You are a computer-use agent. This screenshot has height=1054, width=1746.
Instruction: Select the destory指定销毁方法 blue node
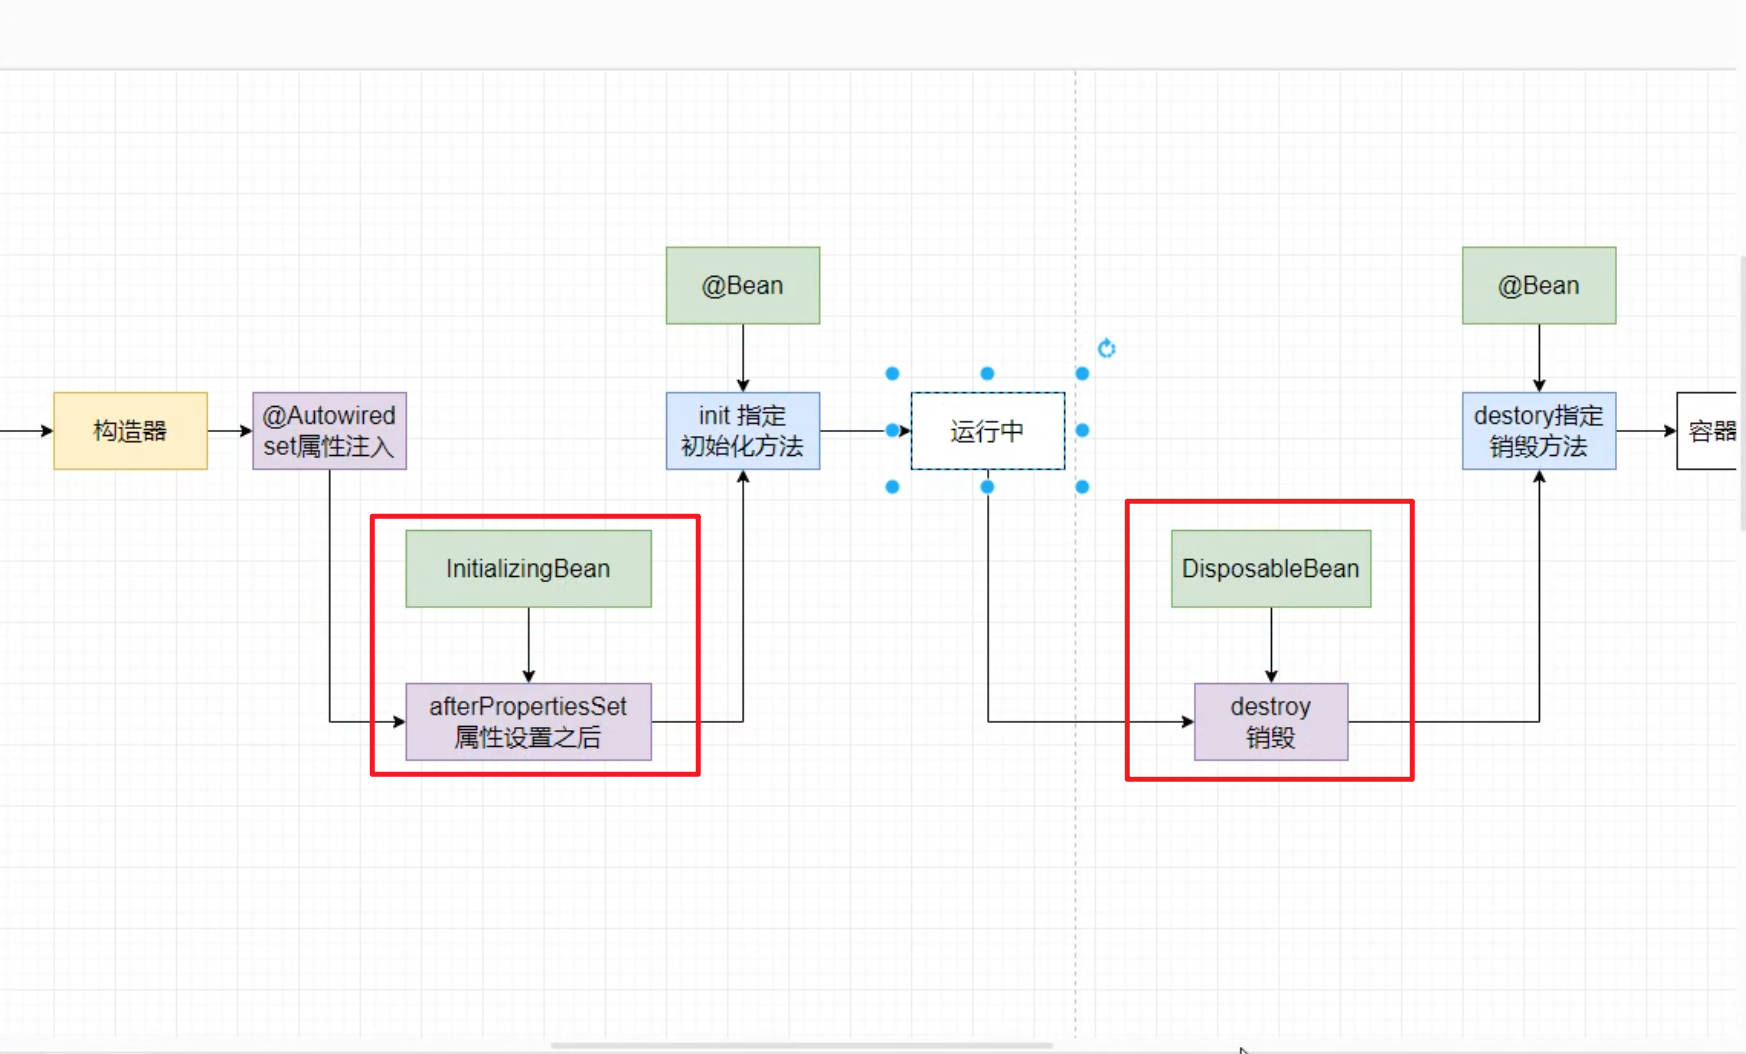pyautogui.click(x=1538, y=431)
